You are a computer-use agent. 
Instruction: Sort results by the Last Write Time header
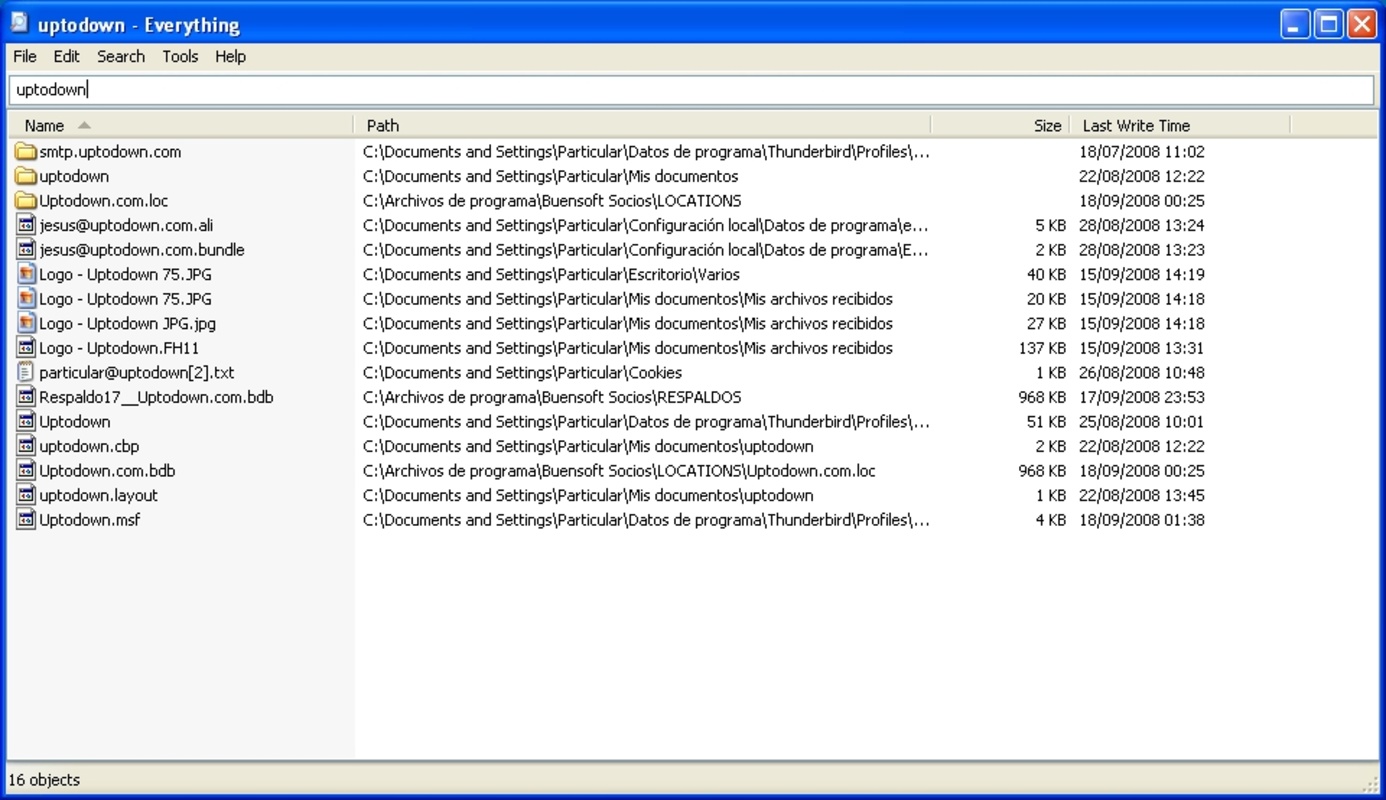1181,126
